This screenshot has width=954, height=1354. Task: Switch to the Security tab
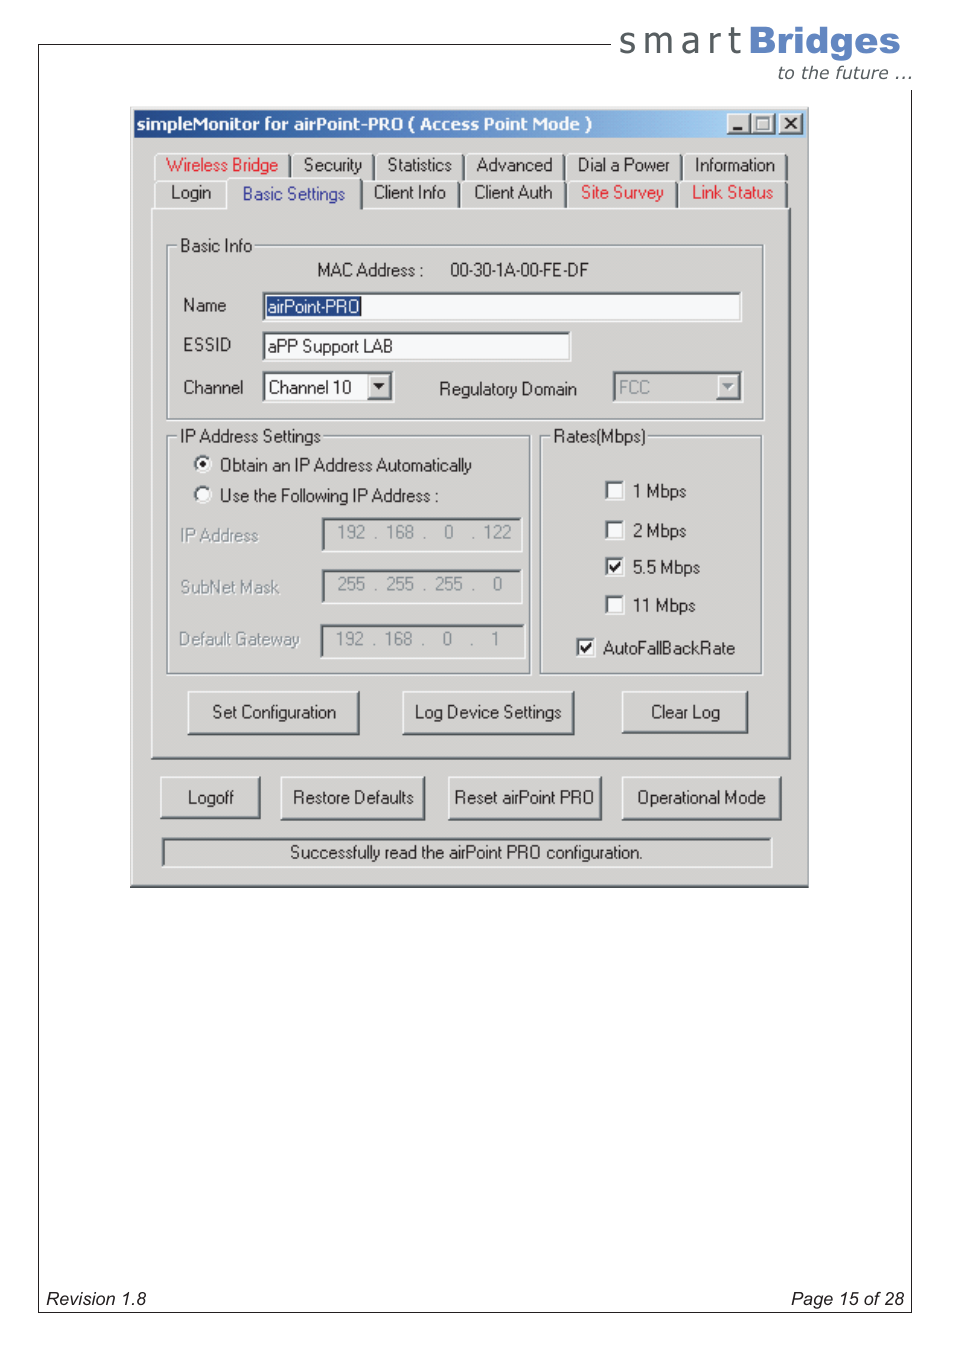tap(332, 165)
